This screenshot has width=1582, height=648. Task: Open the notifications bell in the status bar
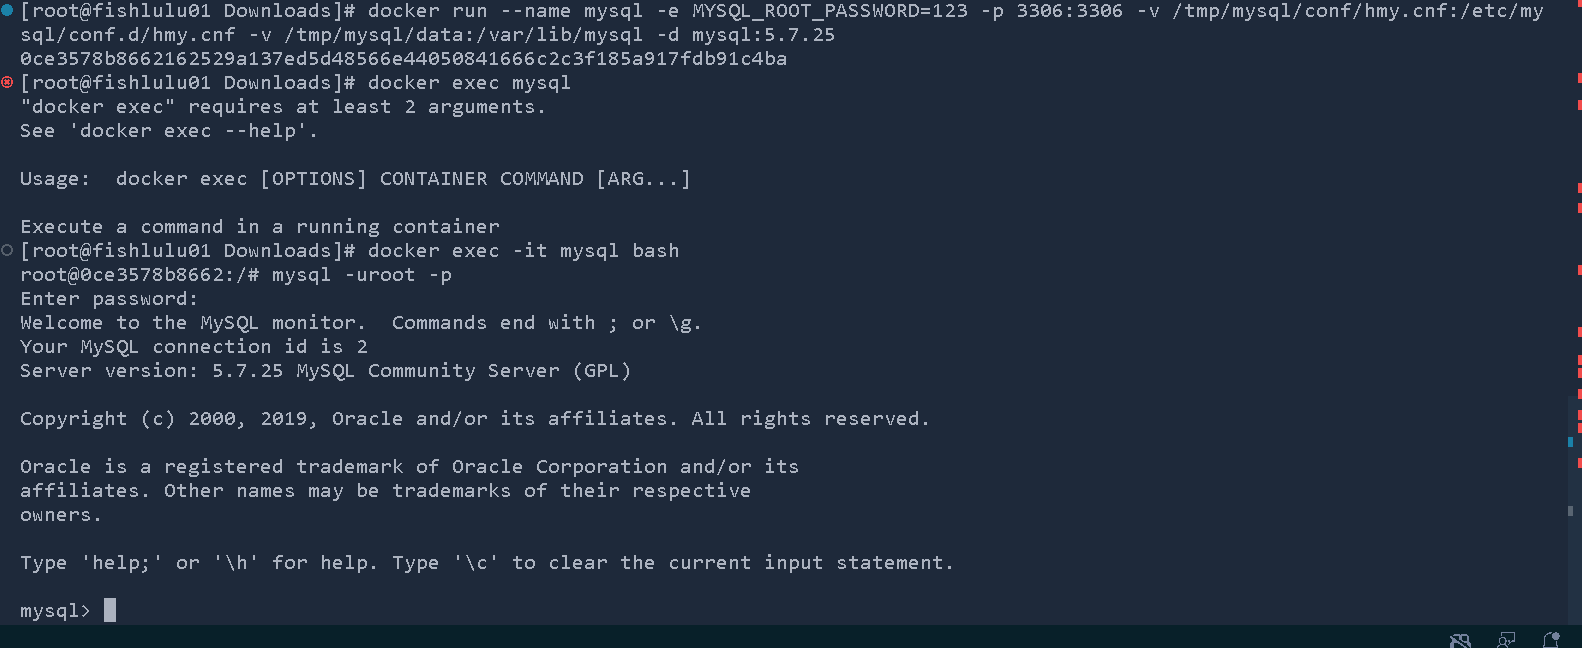1551,640
